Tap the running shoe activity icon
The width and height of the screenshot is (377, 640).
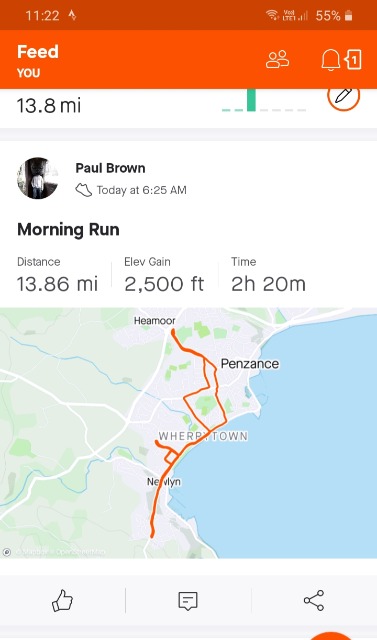coord(84,190)
